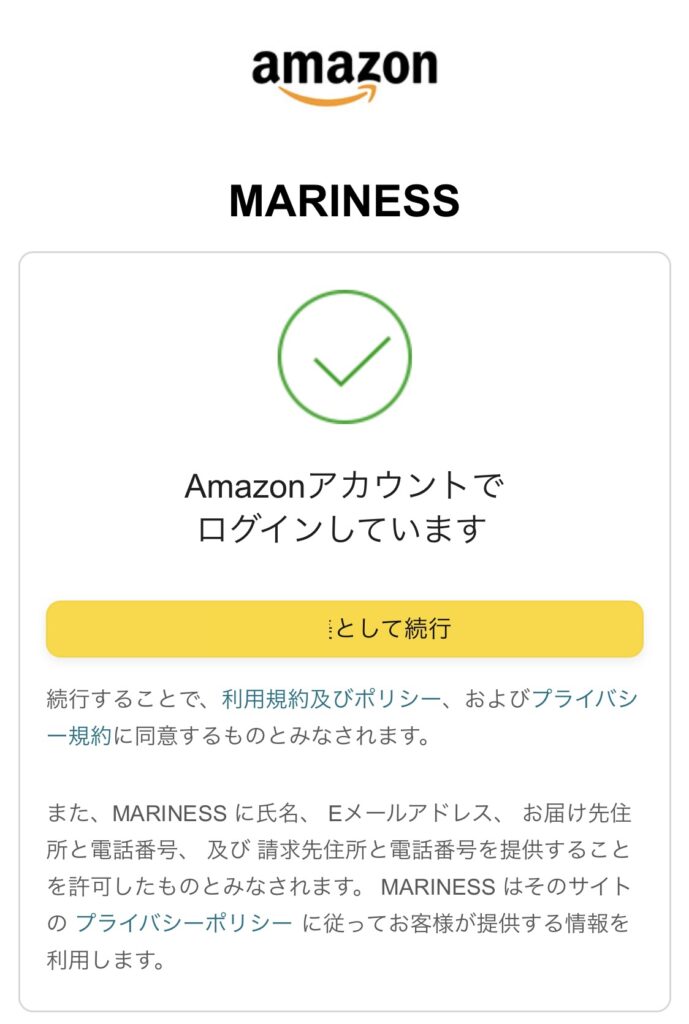Click the に従ってお客様が提供する情報を text
Viewport: 689px width, 1024px height.
(x=466, y=923)
